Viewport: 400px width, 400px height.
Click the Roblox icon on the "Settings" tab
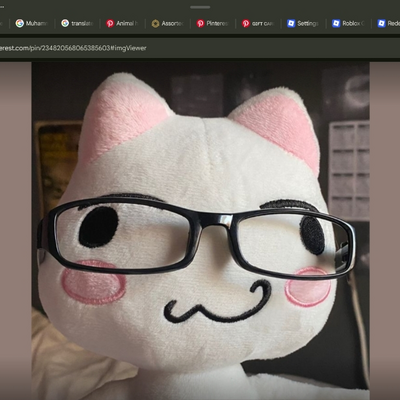291,23
